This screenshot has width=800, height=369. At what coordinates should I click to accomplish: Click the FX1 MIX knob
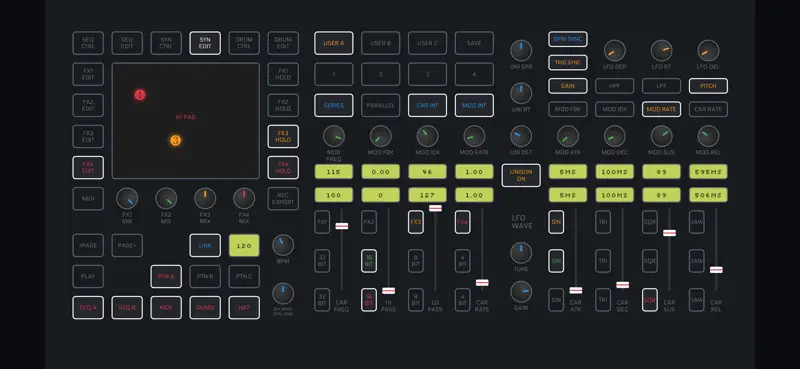(x=127, y=199)
